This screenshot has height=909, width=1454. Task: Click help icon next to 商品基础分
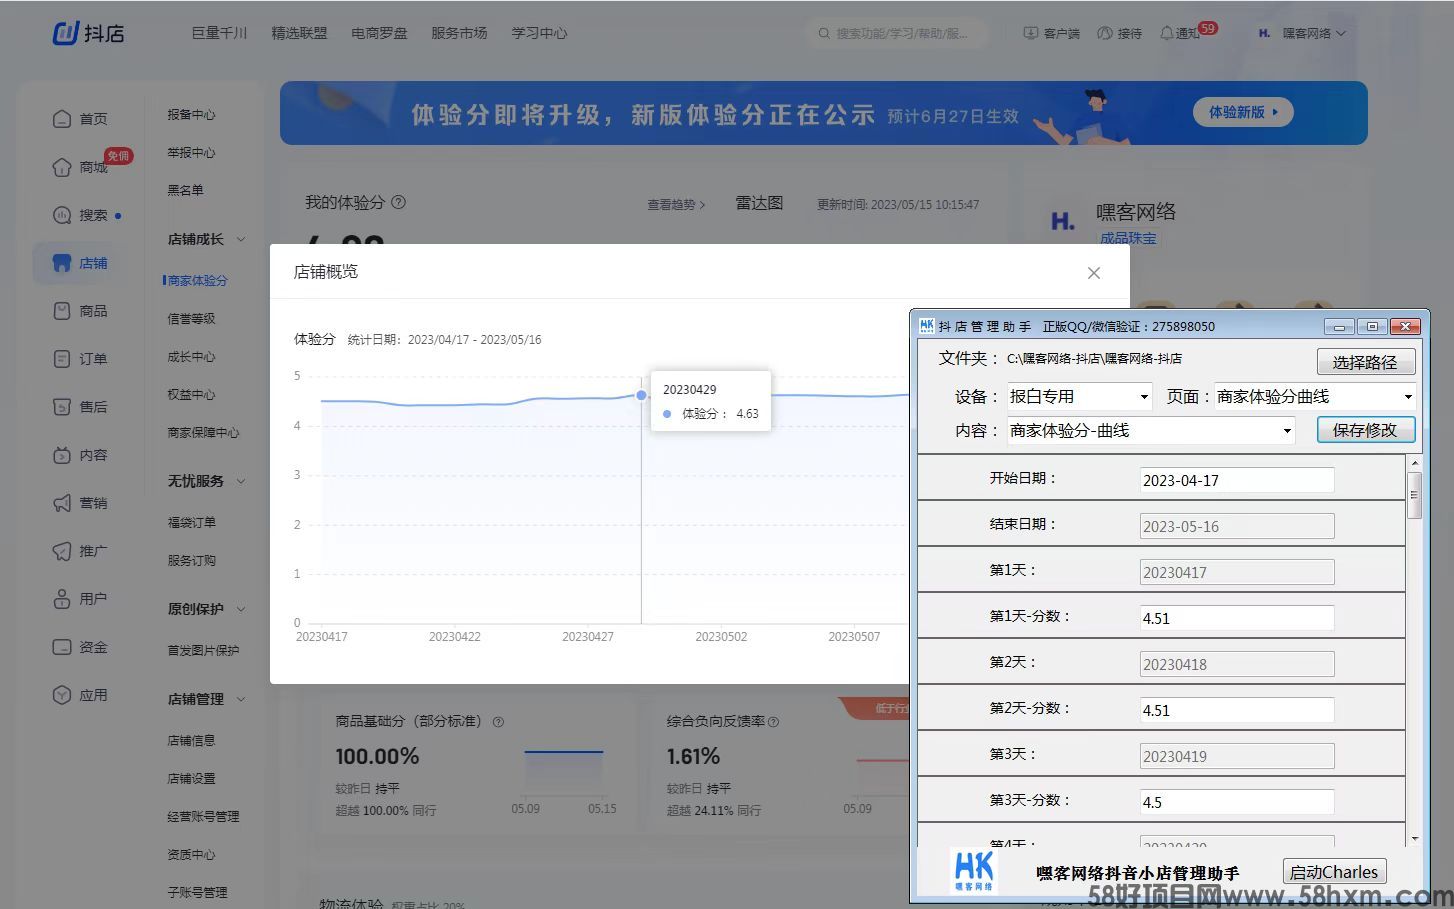tap(498, 722)
